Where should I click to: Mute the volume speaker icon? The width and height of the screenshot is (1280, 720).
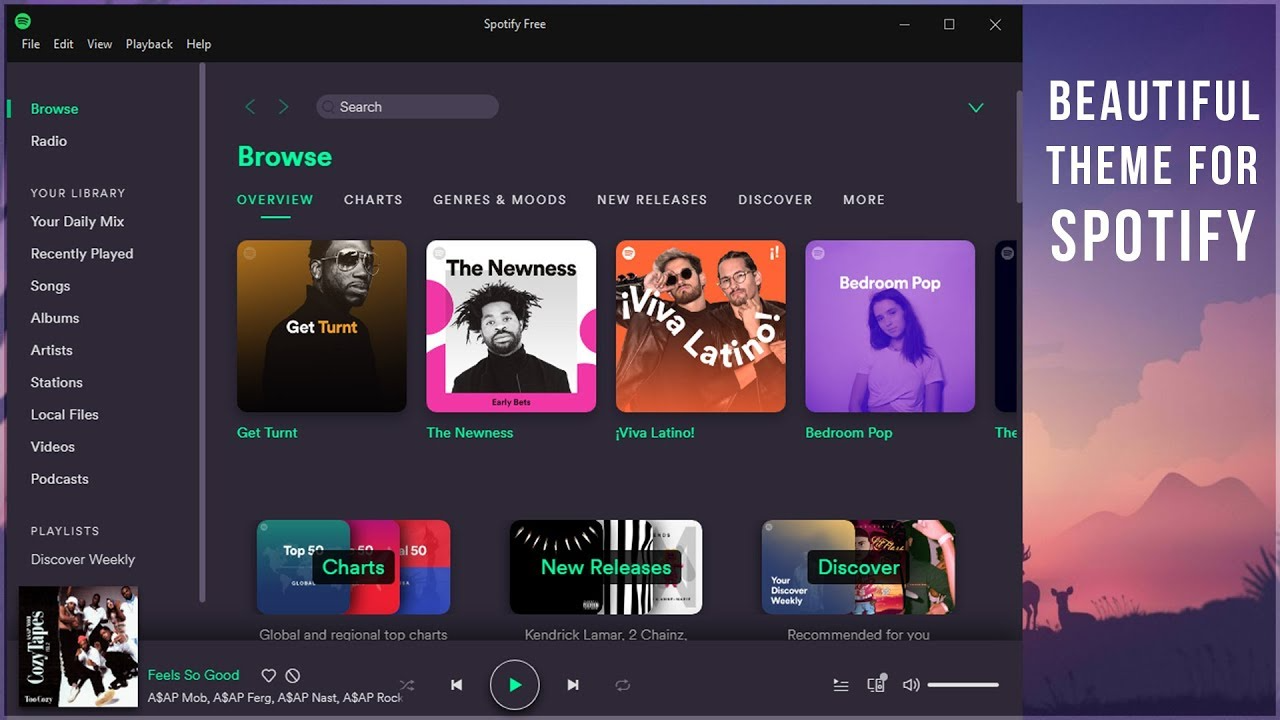pyautogui.click(x=911, y=685)
